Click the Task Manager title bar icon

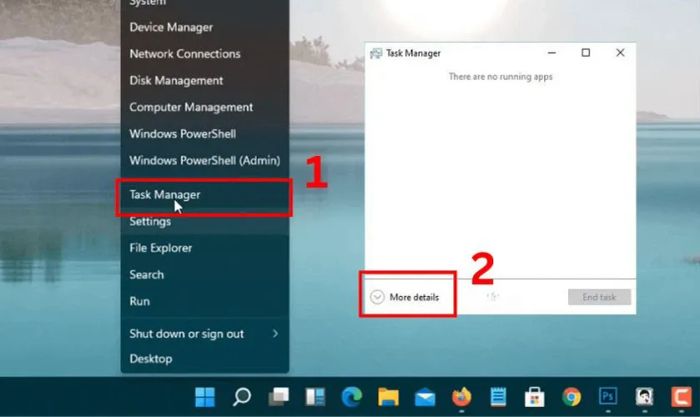coord(376,53)
